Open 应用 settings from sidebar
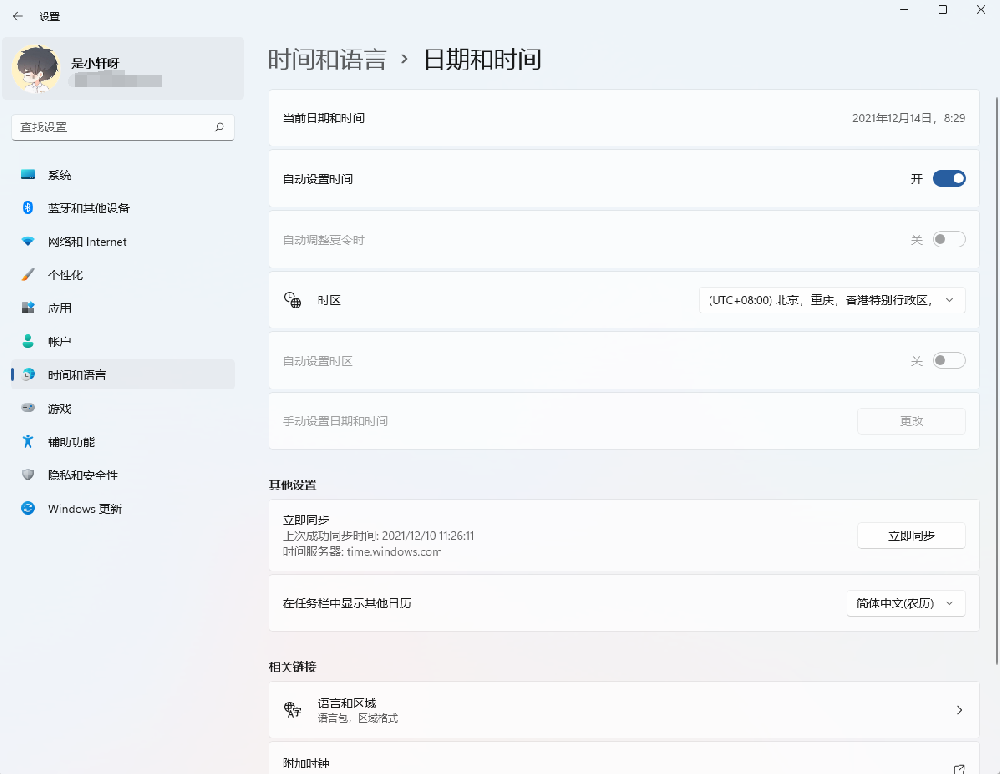The image size is (1000, 774). (x=58, y=307)
